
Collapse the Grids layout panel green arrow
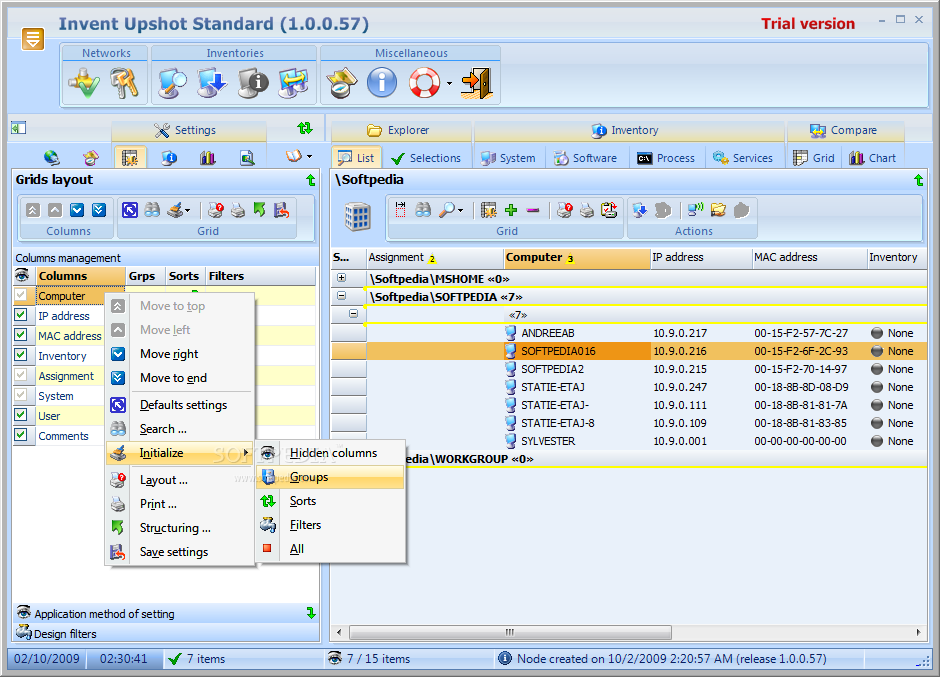311,179
